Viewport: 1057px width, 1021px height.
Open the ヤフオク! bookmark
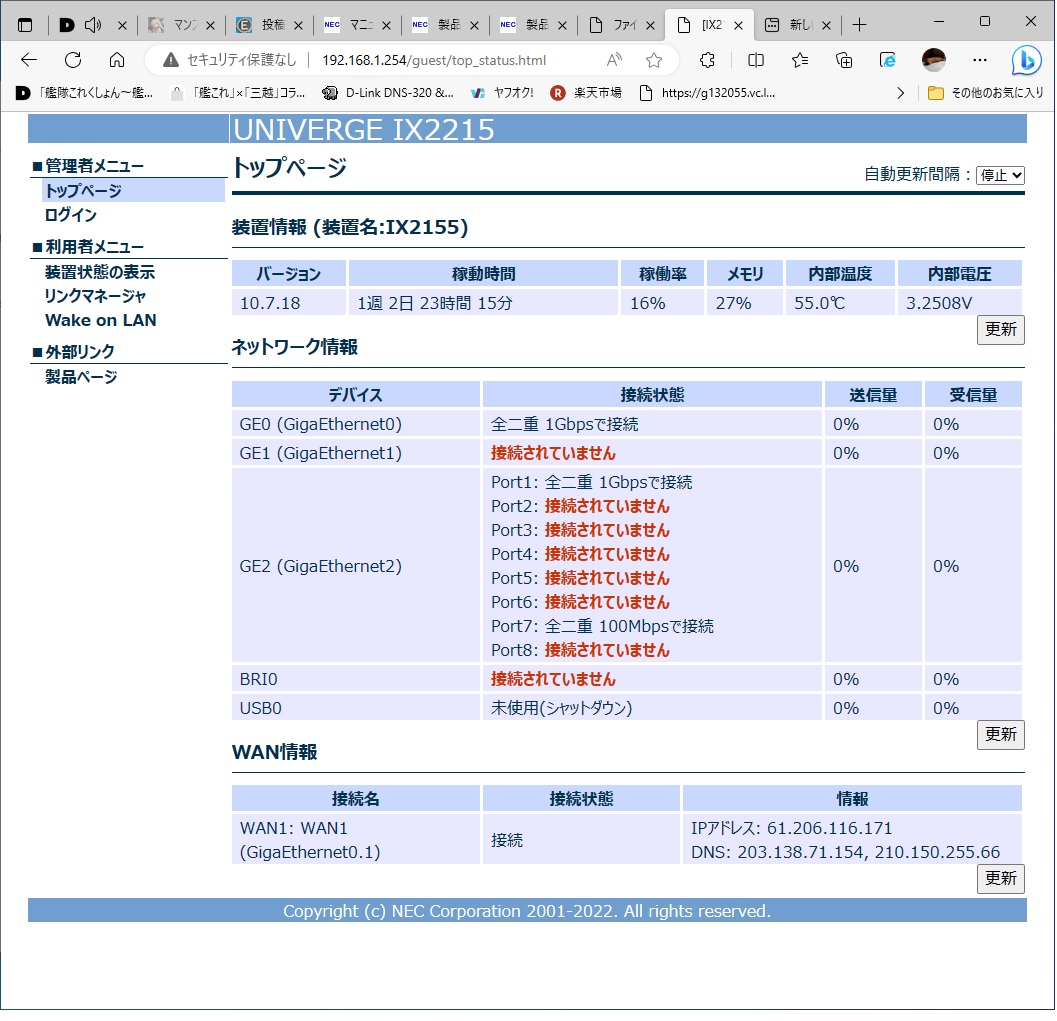pos(502,93)
